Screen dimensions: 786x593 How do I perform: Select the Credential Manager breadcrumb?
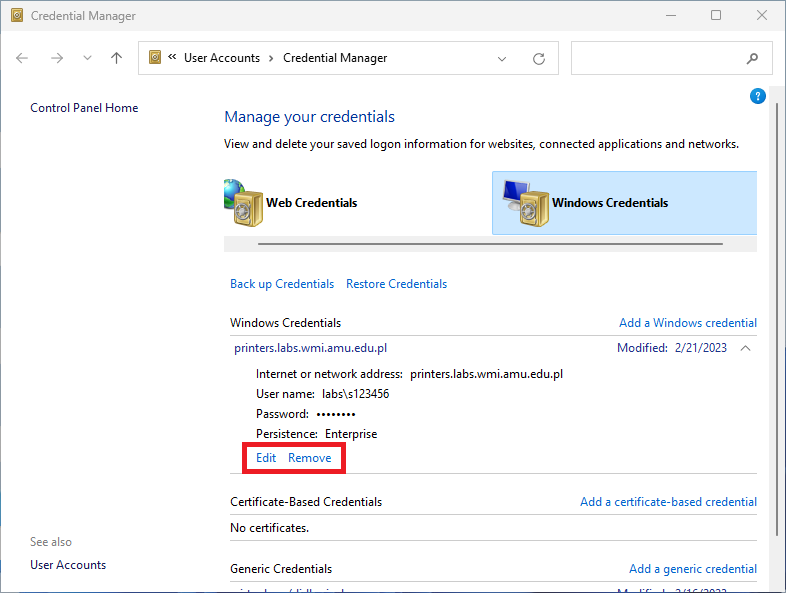click(335, 58)
